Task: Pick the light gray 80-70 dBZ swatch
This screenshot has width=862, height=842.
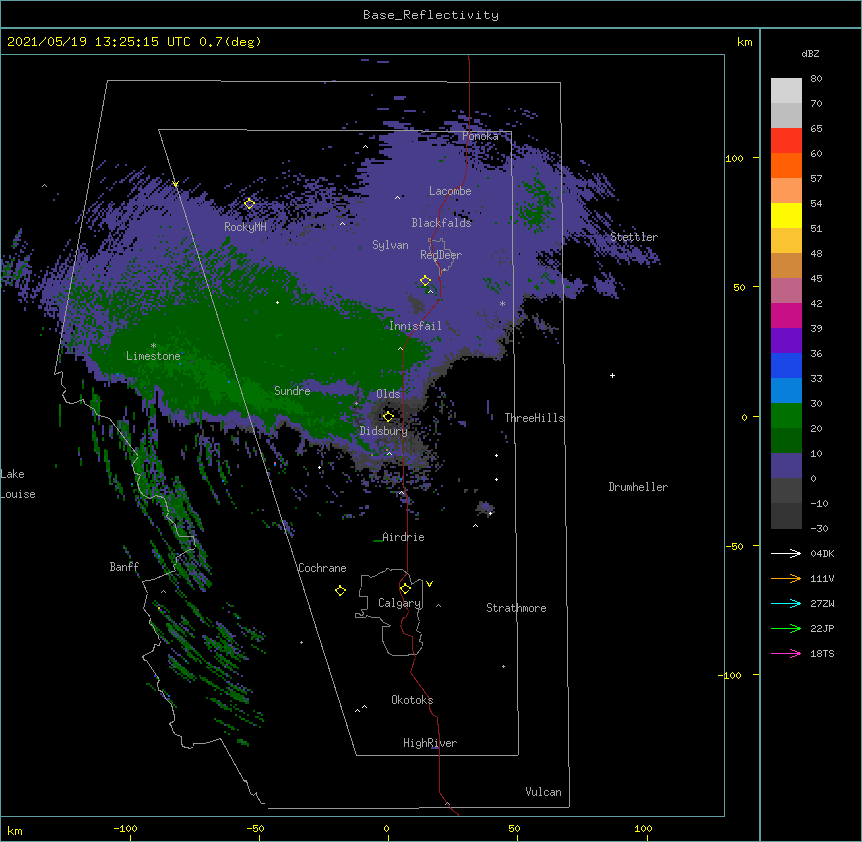Action: [786, 90]
